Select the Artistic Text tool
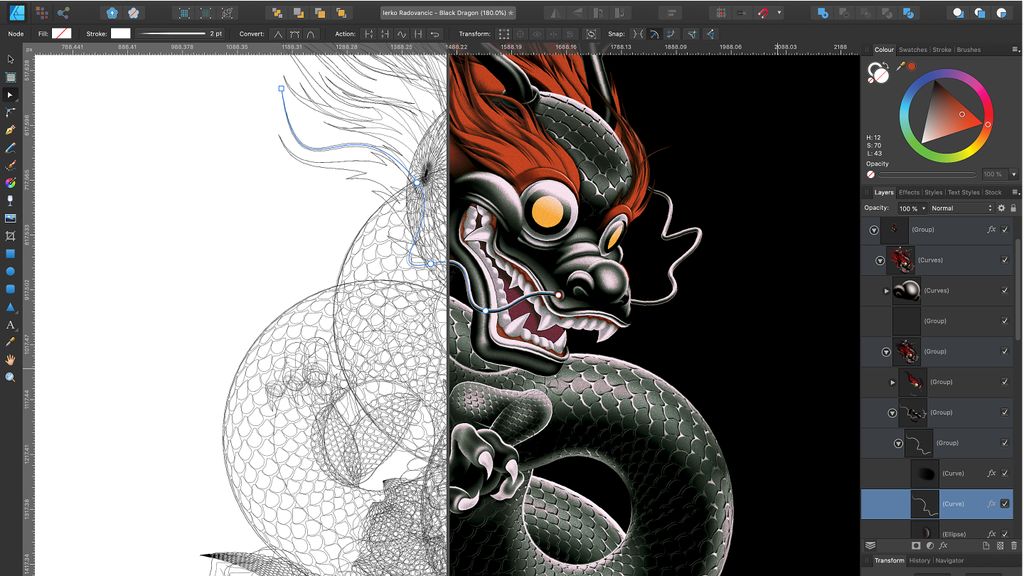This screenshot has width=1024, height=576. pyautogui.click(x=11, y=323)
